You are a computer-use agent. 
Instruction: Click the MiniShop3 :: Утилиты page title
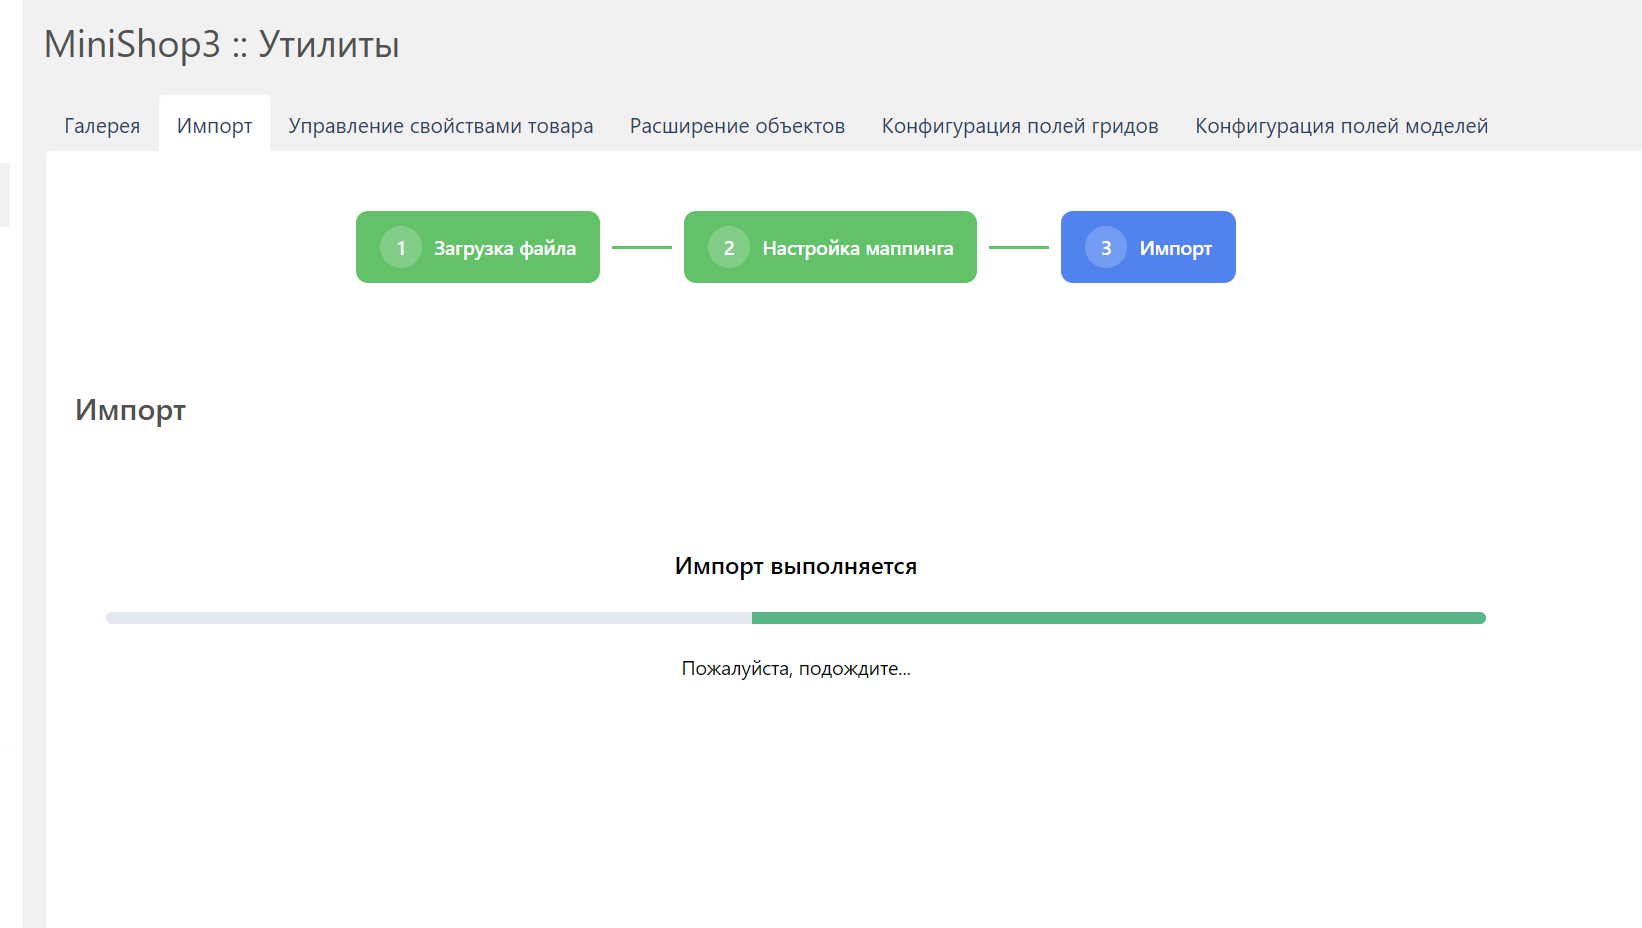tap(221, 45)
